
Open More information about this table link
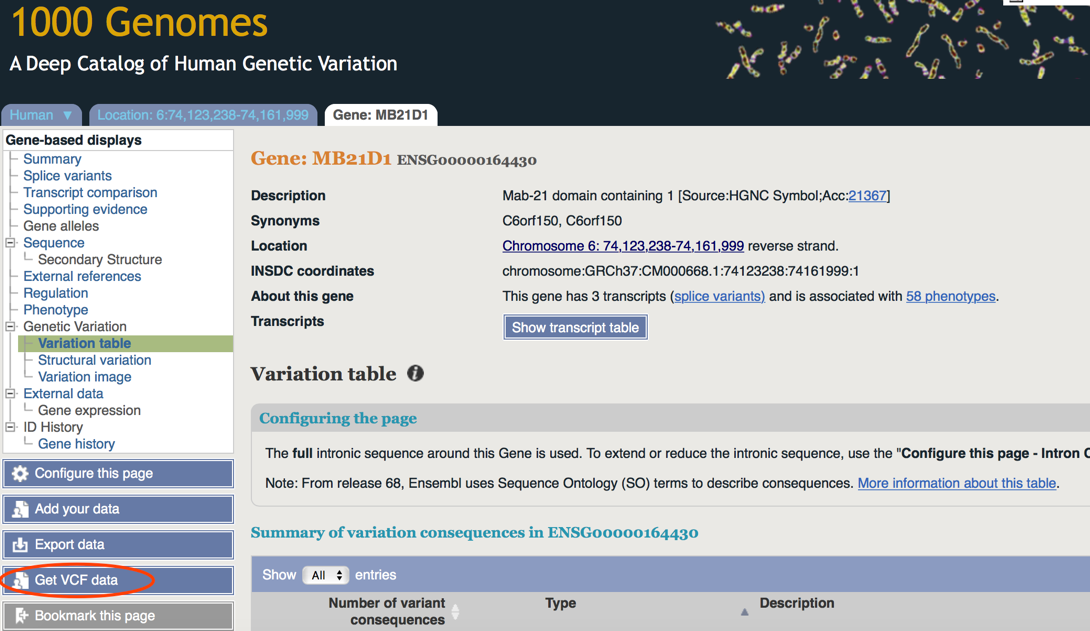click(957, 483)
